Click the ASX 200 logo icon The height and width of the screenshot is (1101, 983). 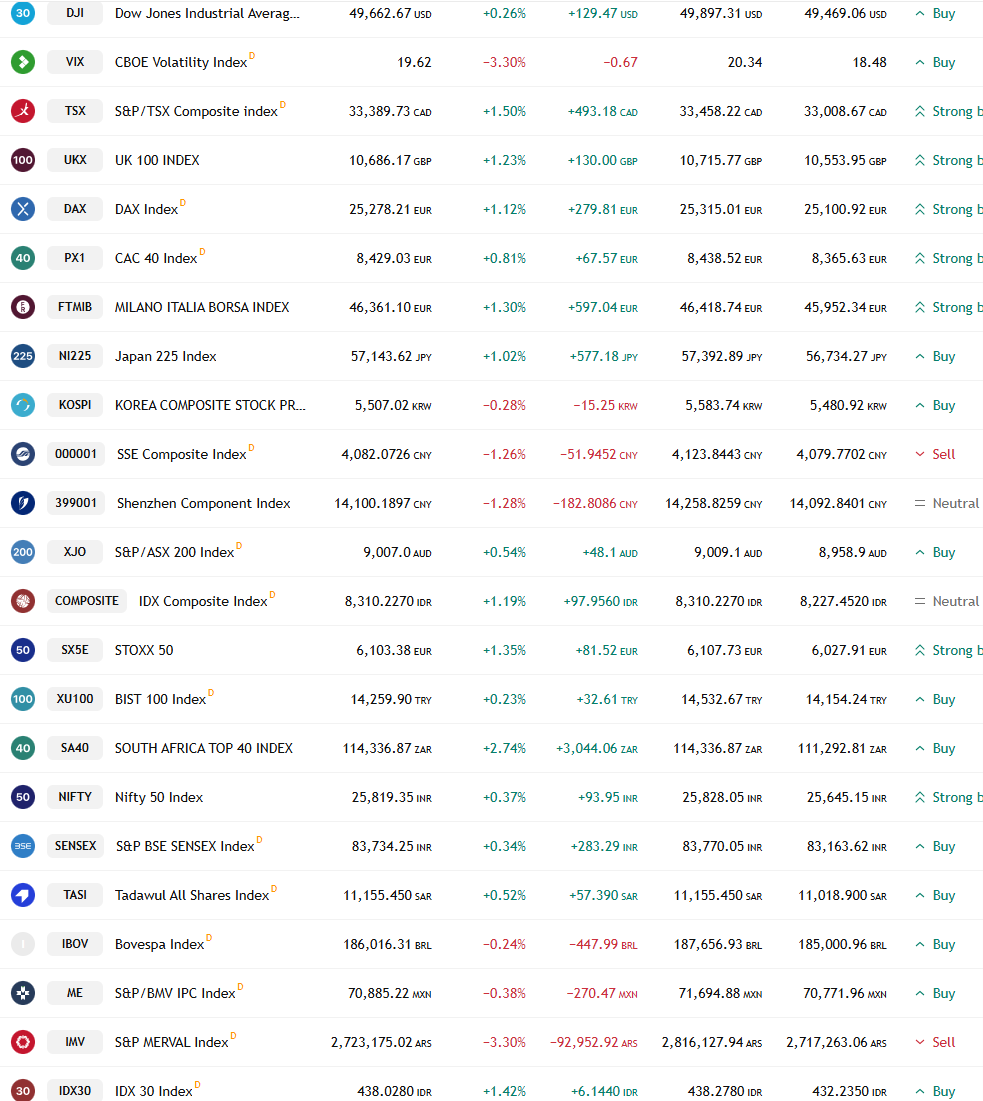[22, 552]
